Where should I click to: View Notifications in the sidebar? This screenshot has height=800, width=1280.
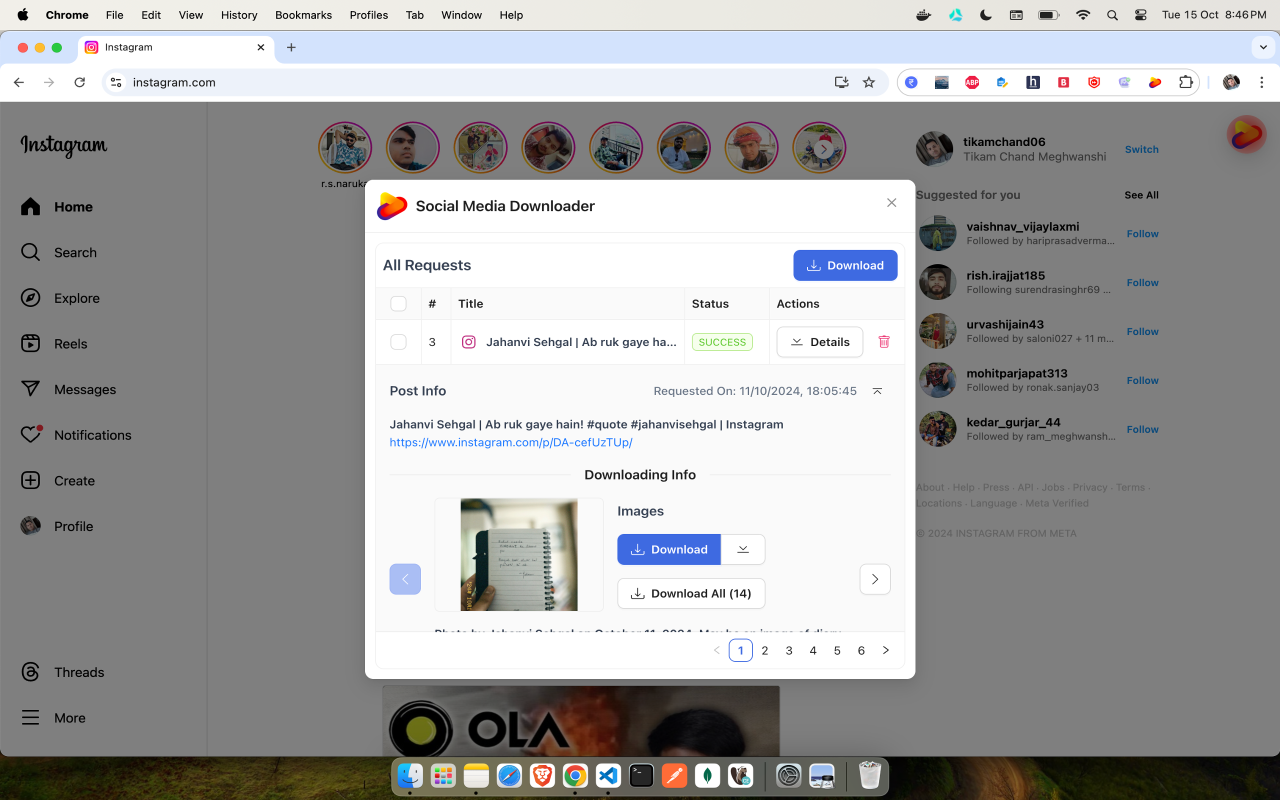(x=92, y=434)
